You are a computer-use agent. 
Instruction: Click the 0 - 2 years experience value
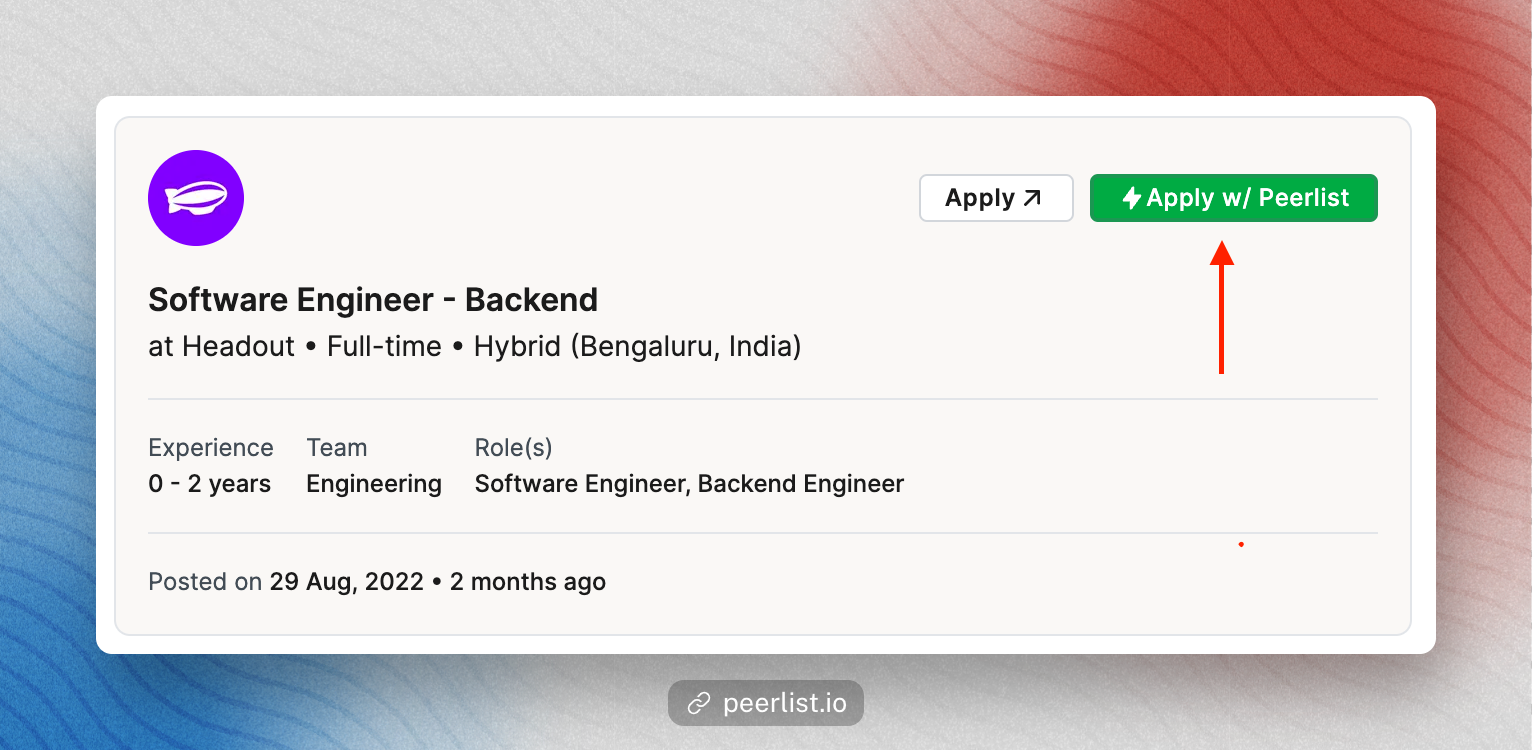click(210, 484)
